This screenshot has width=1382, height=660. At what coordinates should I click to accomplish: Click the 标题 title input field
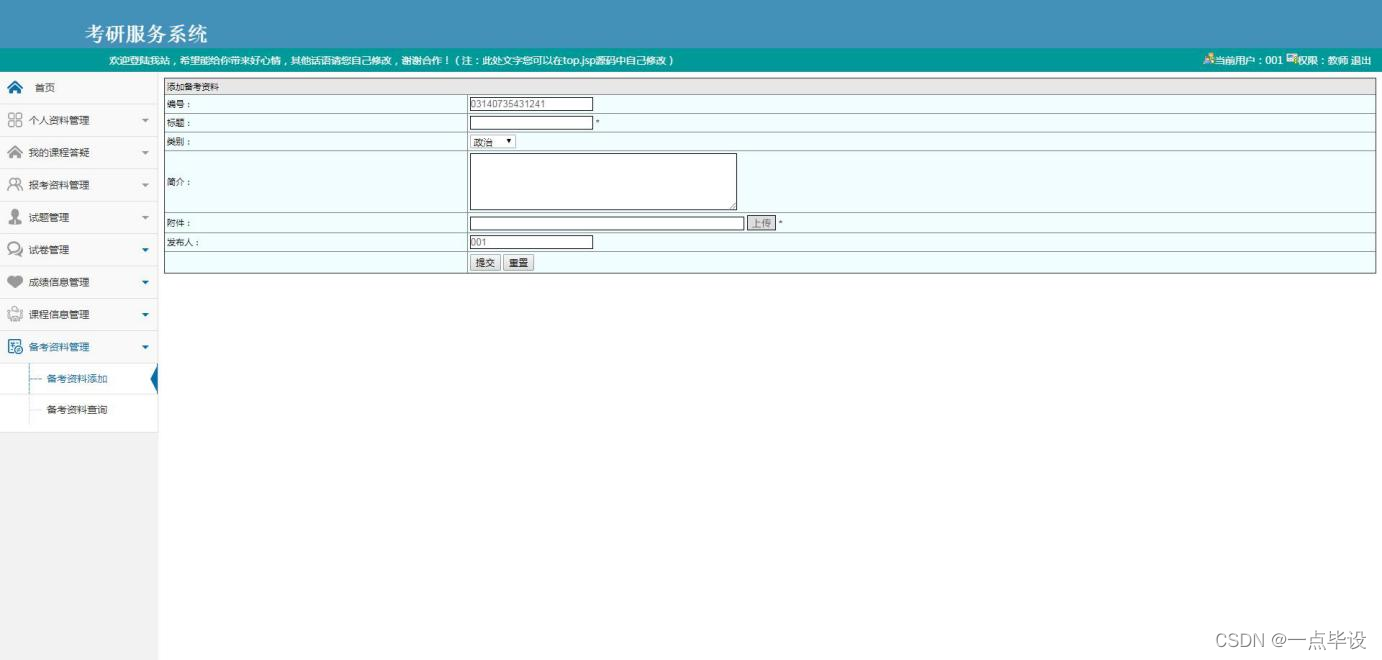[x=531, y=123]
